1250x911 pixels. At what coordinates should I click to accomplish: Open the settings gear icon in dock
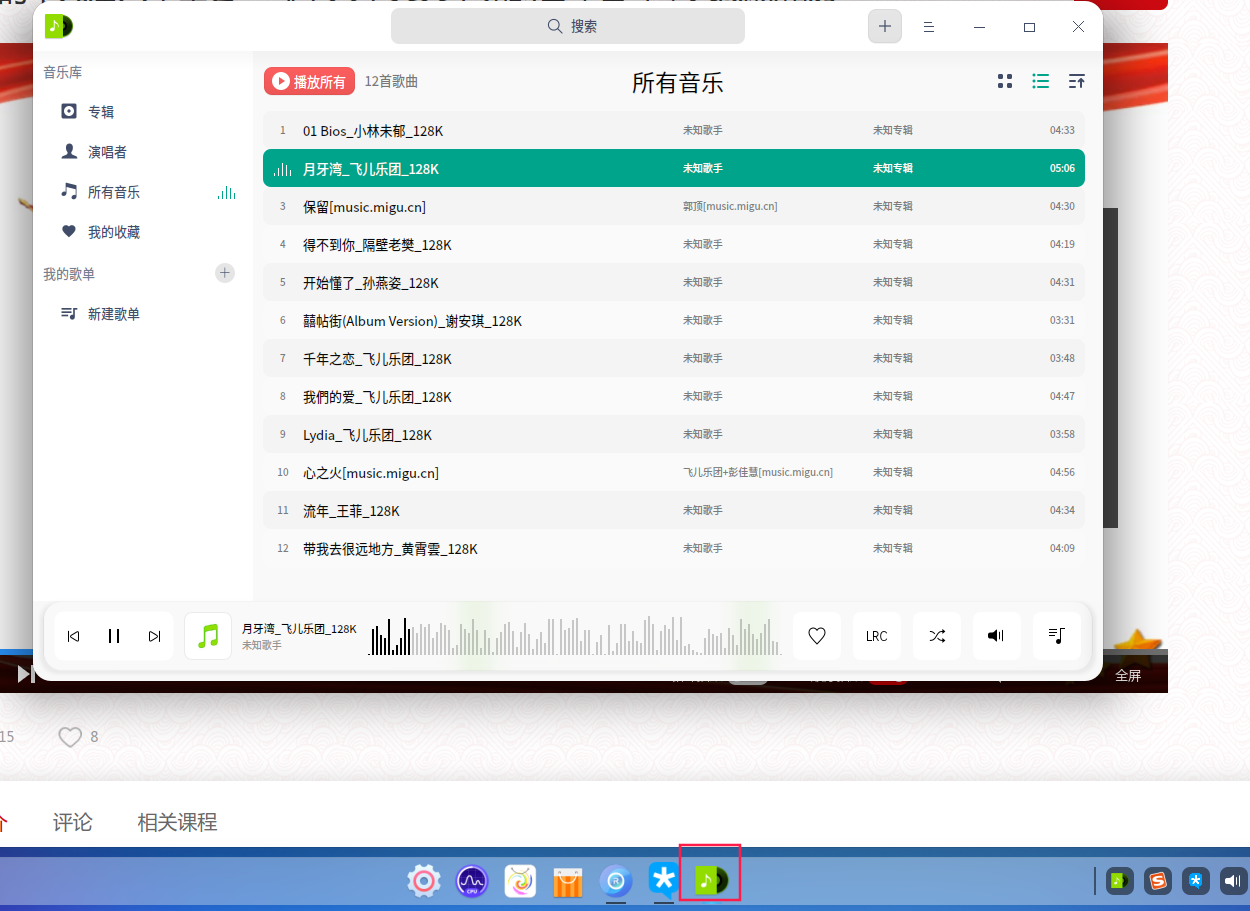pos(424,881)
